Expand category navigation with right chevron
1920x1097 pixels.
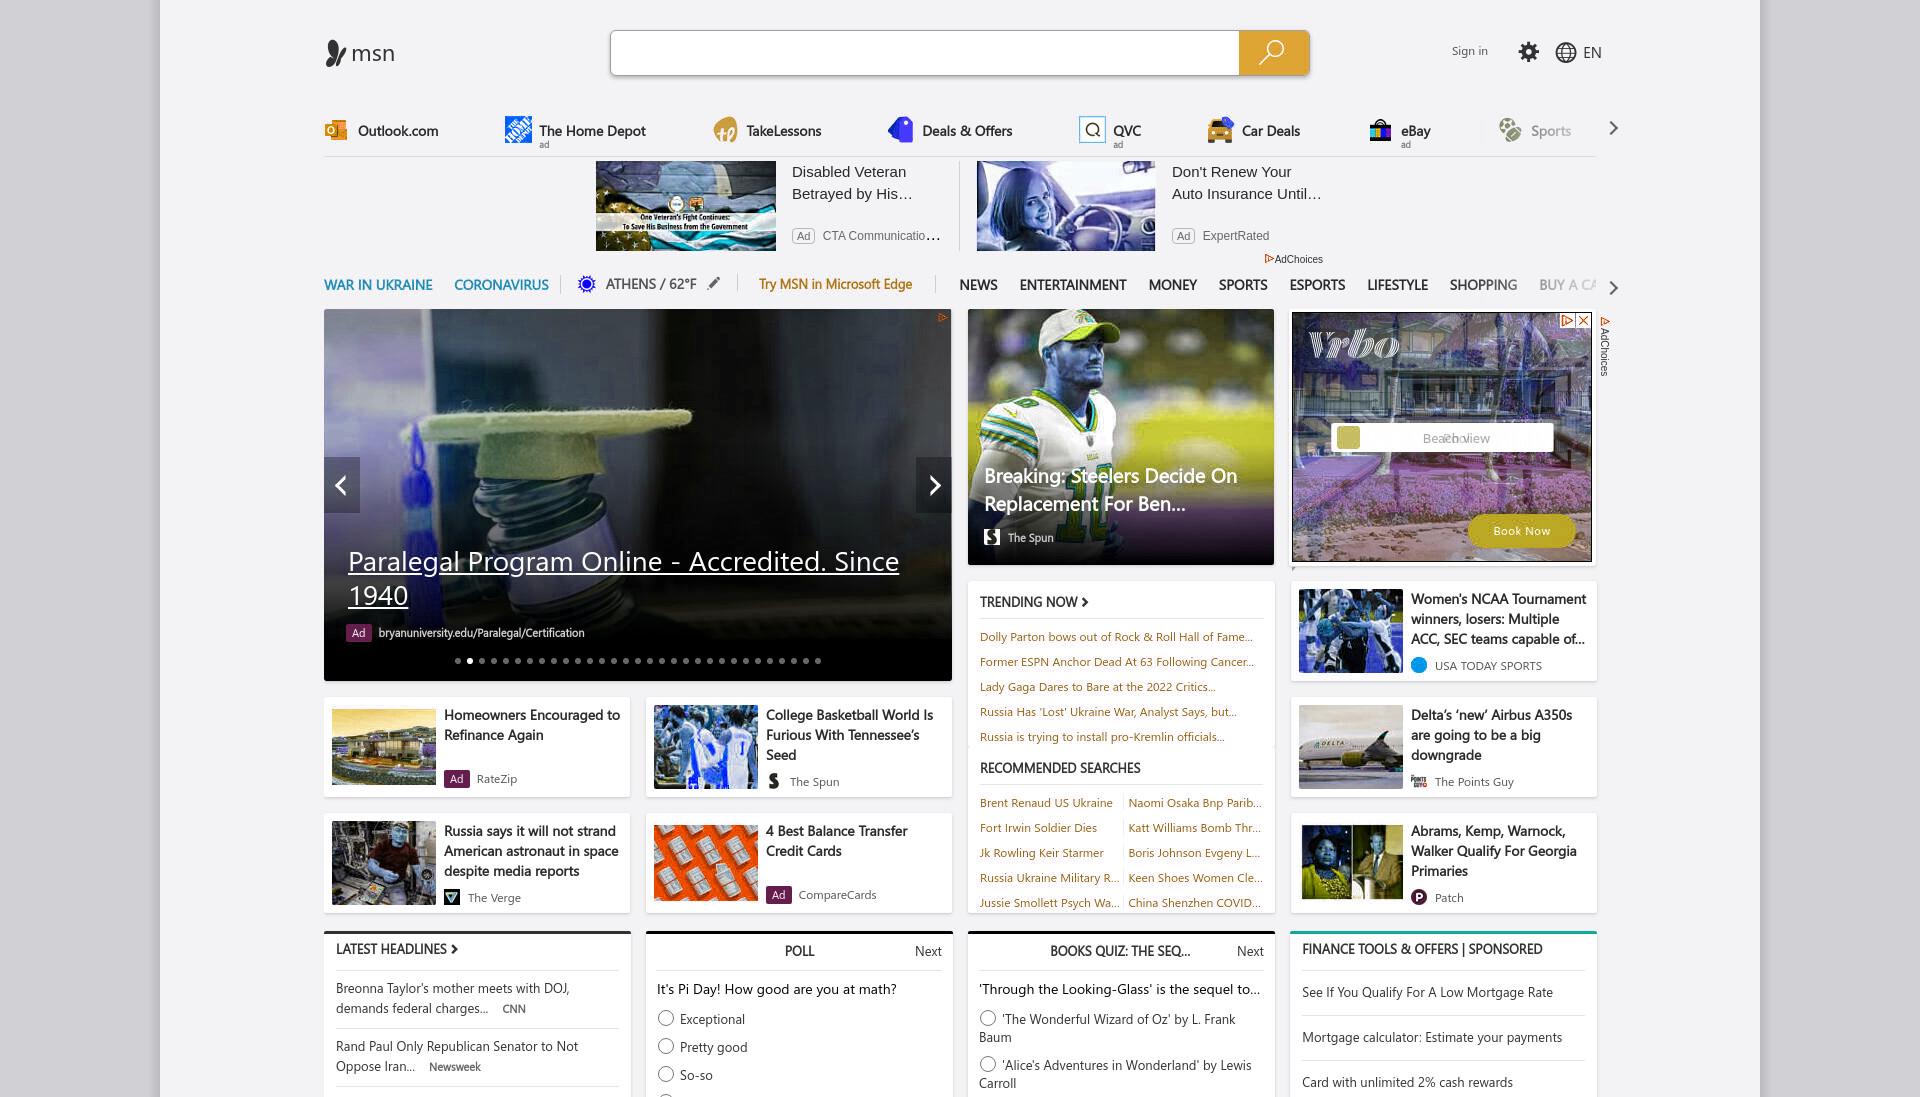pos(1613,287)
